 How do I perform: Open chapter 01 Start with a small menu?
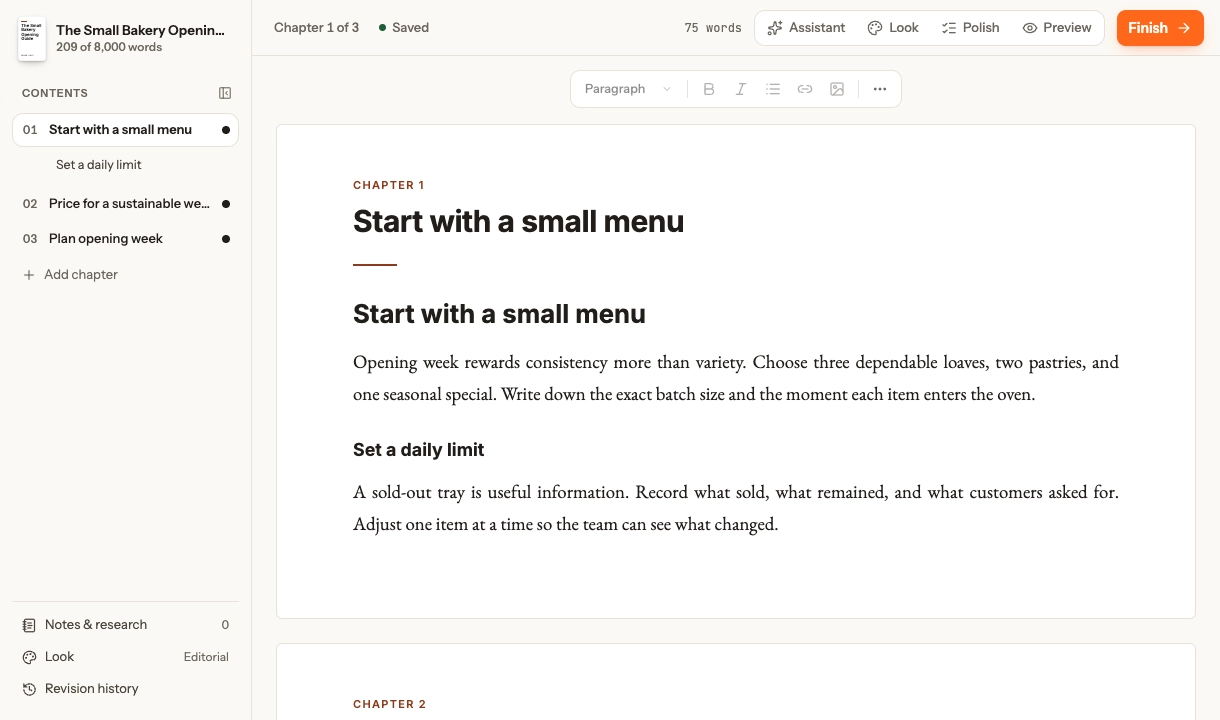pos(125,130)
